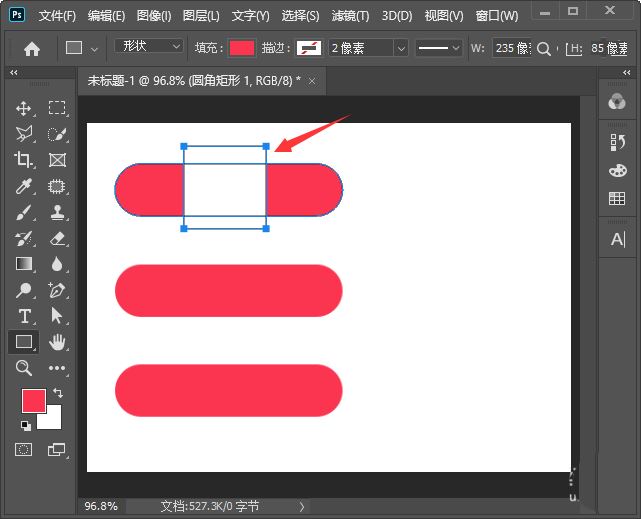Select the Frame tool
Screen dimensions: 641x519
pyautogui.click(x=57, y=160)
